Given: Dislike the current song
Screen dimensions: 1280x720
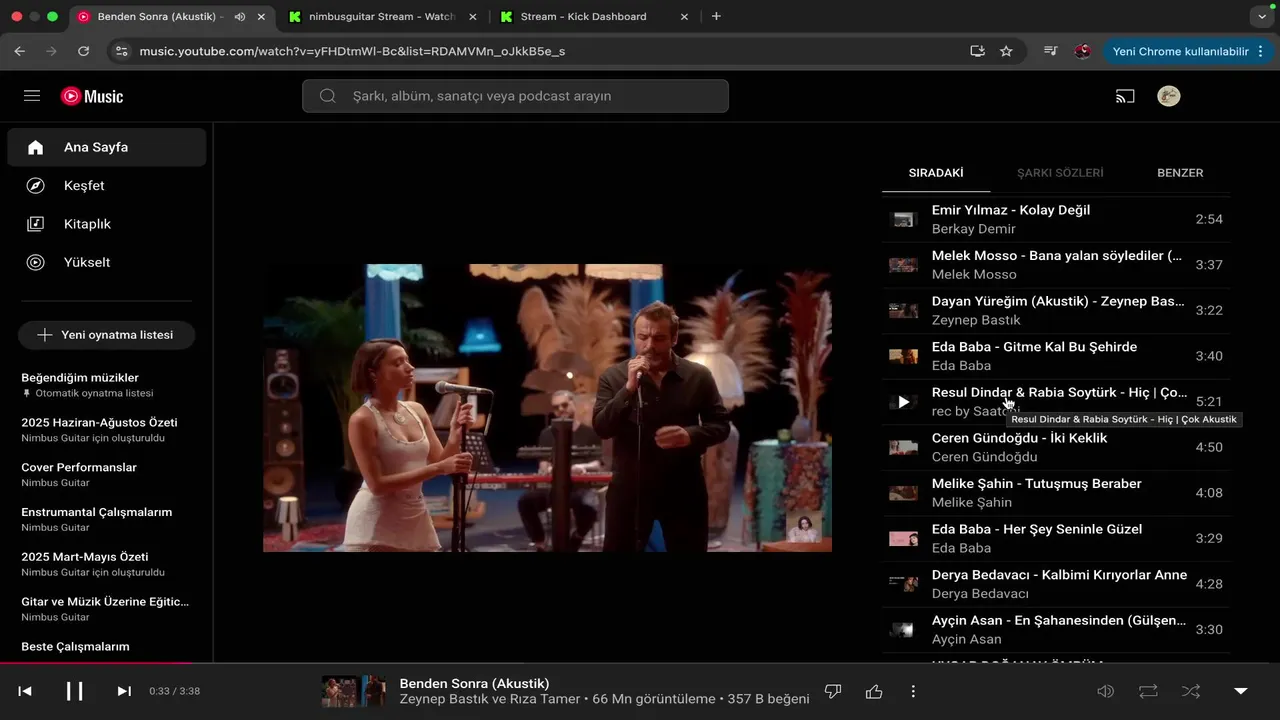Looking at the screenshot, I should point(832,691).
